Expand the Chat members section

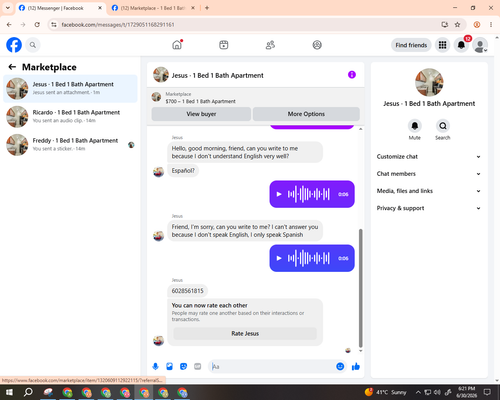click(x=429, y=174)
